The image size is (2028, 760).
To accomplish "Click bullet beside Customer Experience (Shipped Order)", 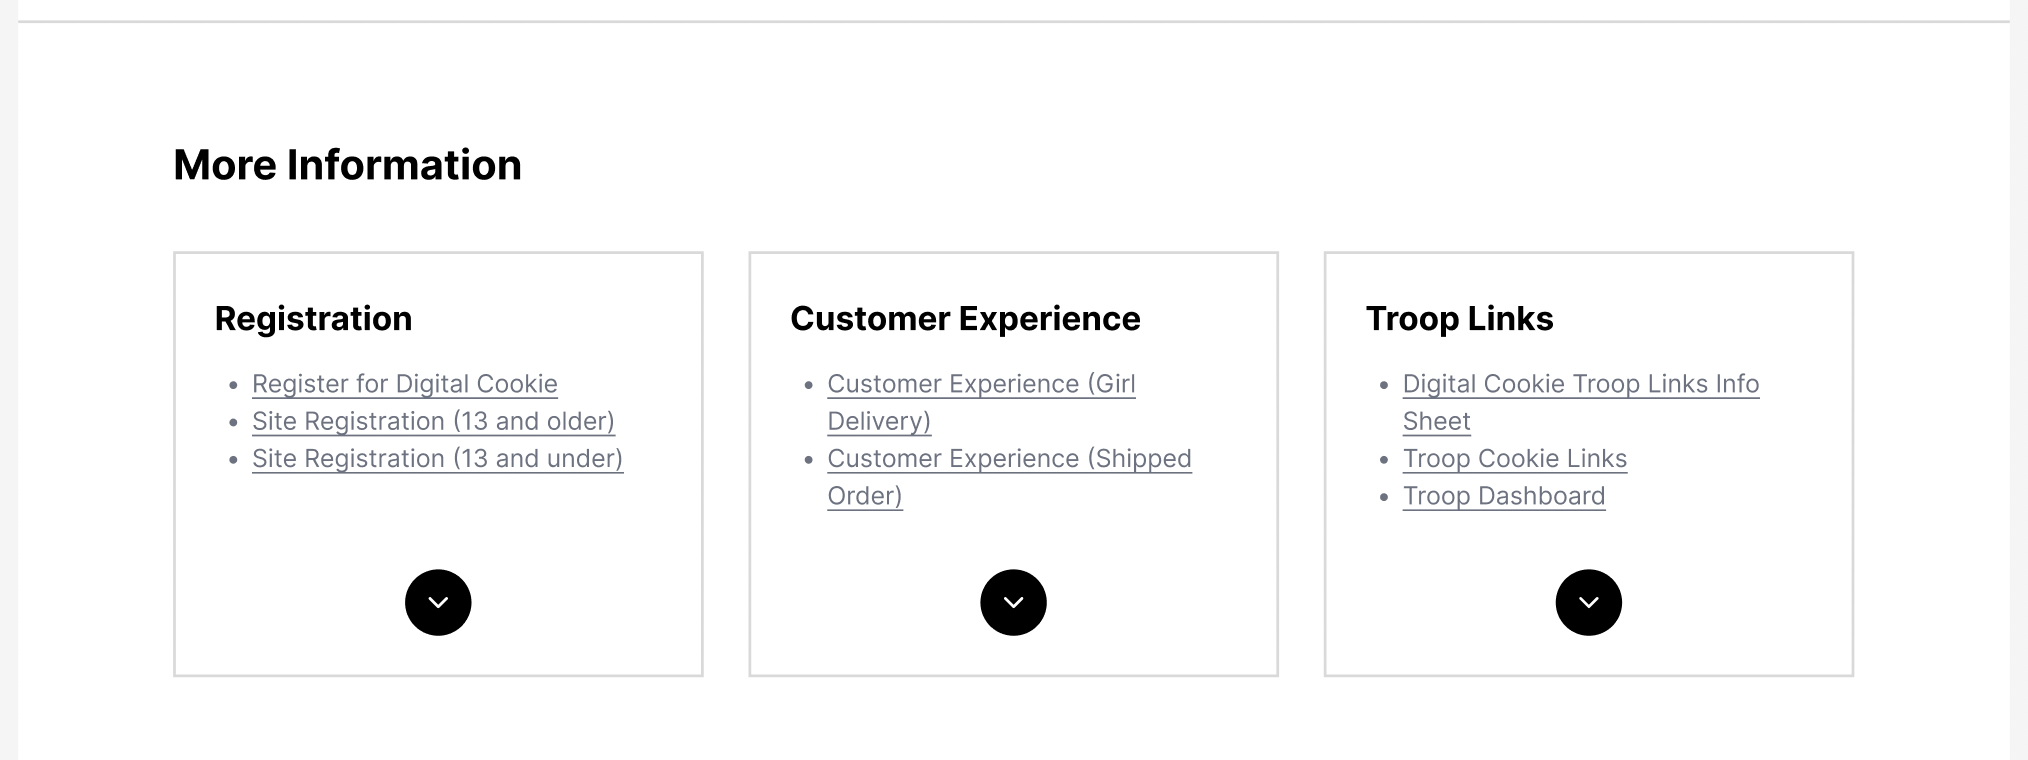I will click(809, 460).
